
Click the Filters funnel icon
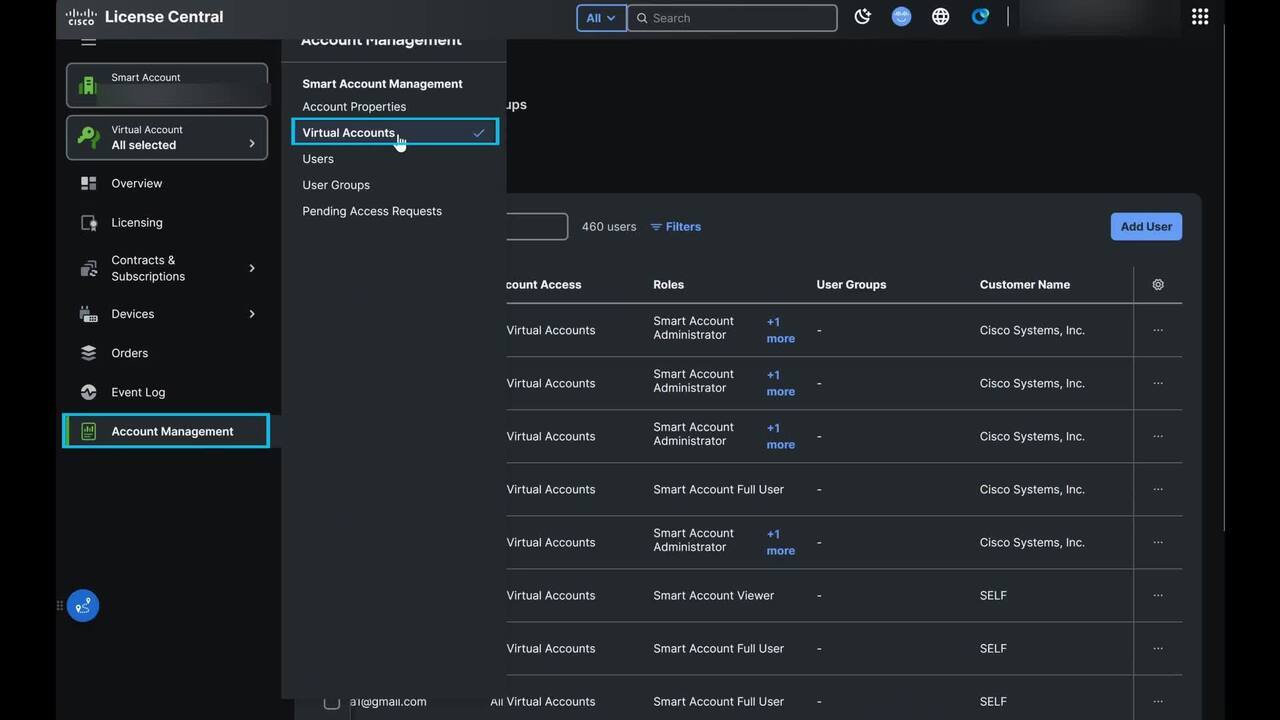[656, 227]
